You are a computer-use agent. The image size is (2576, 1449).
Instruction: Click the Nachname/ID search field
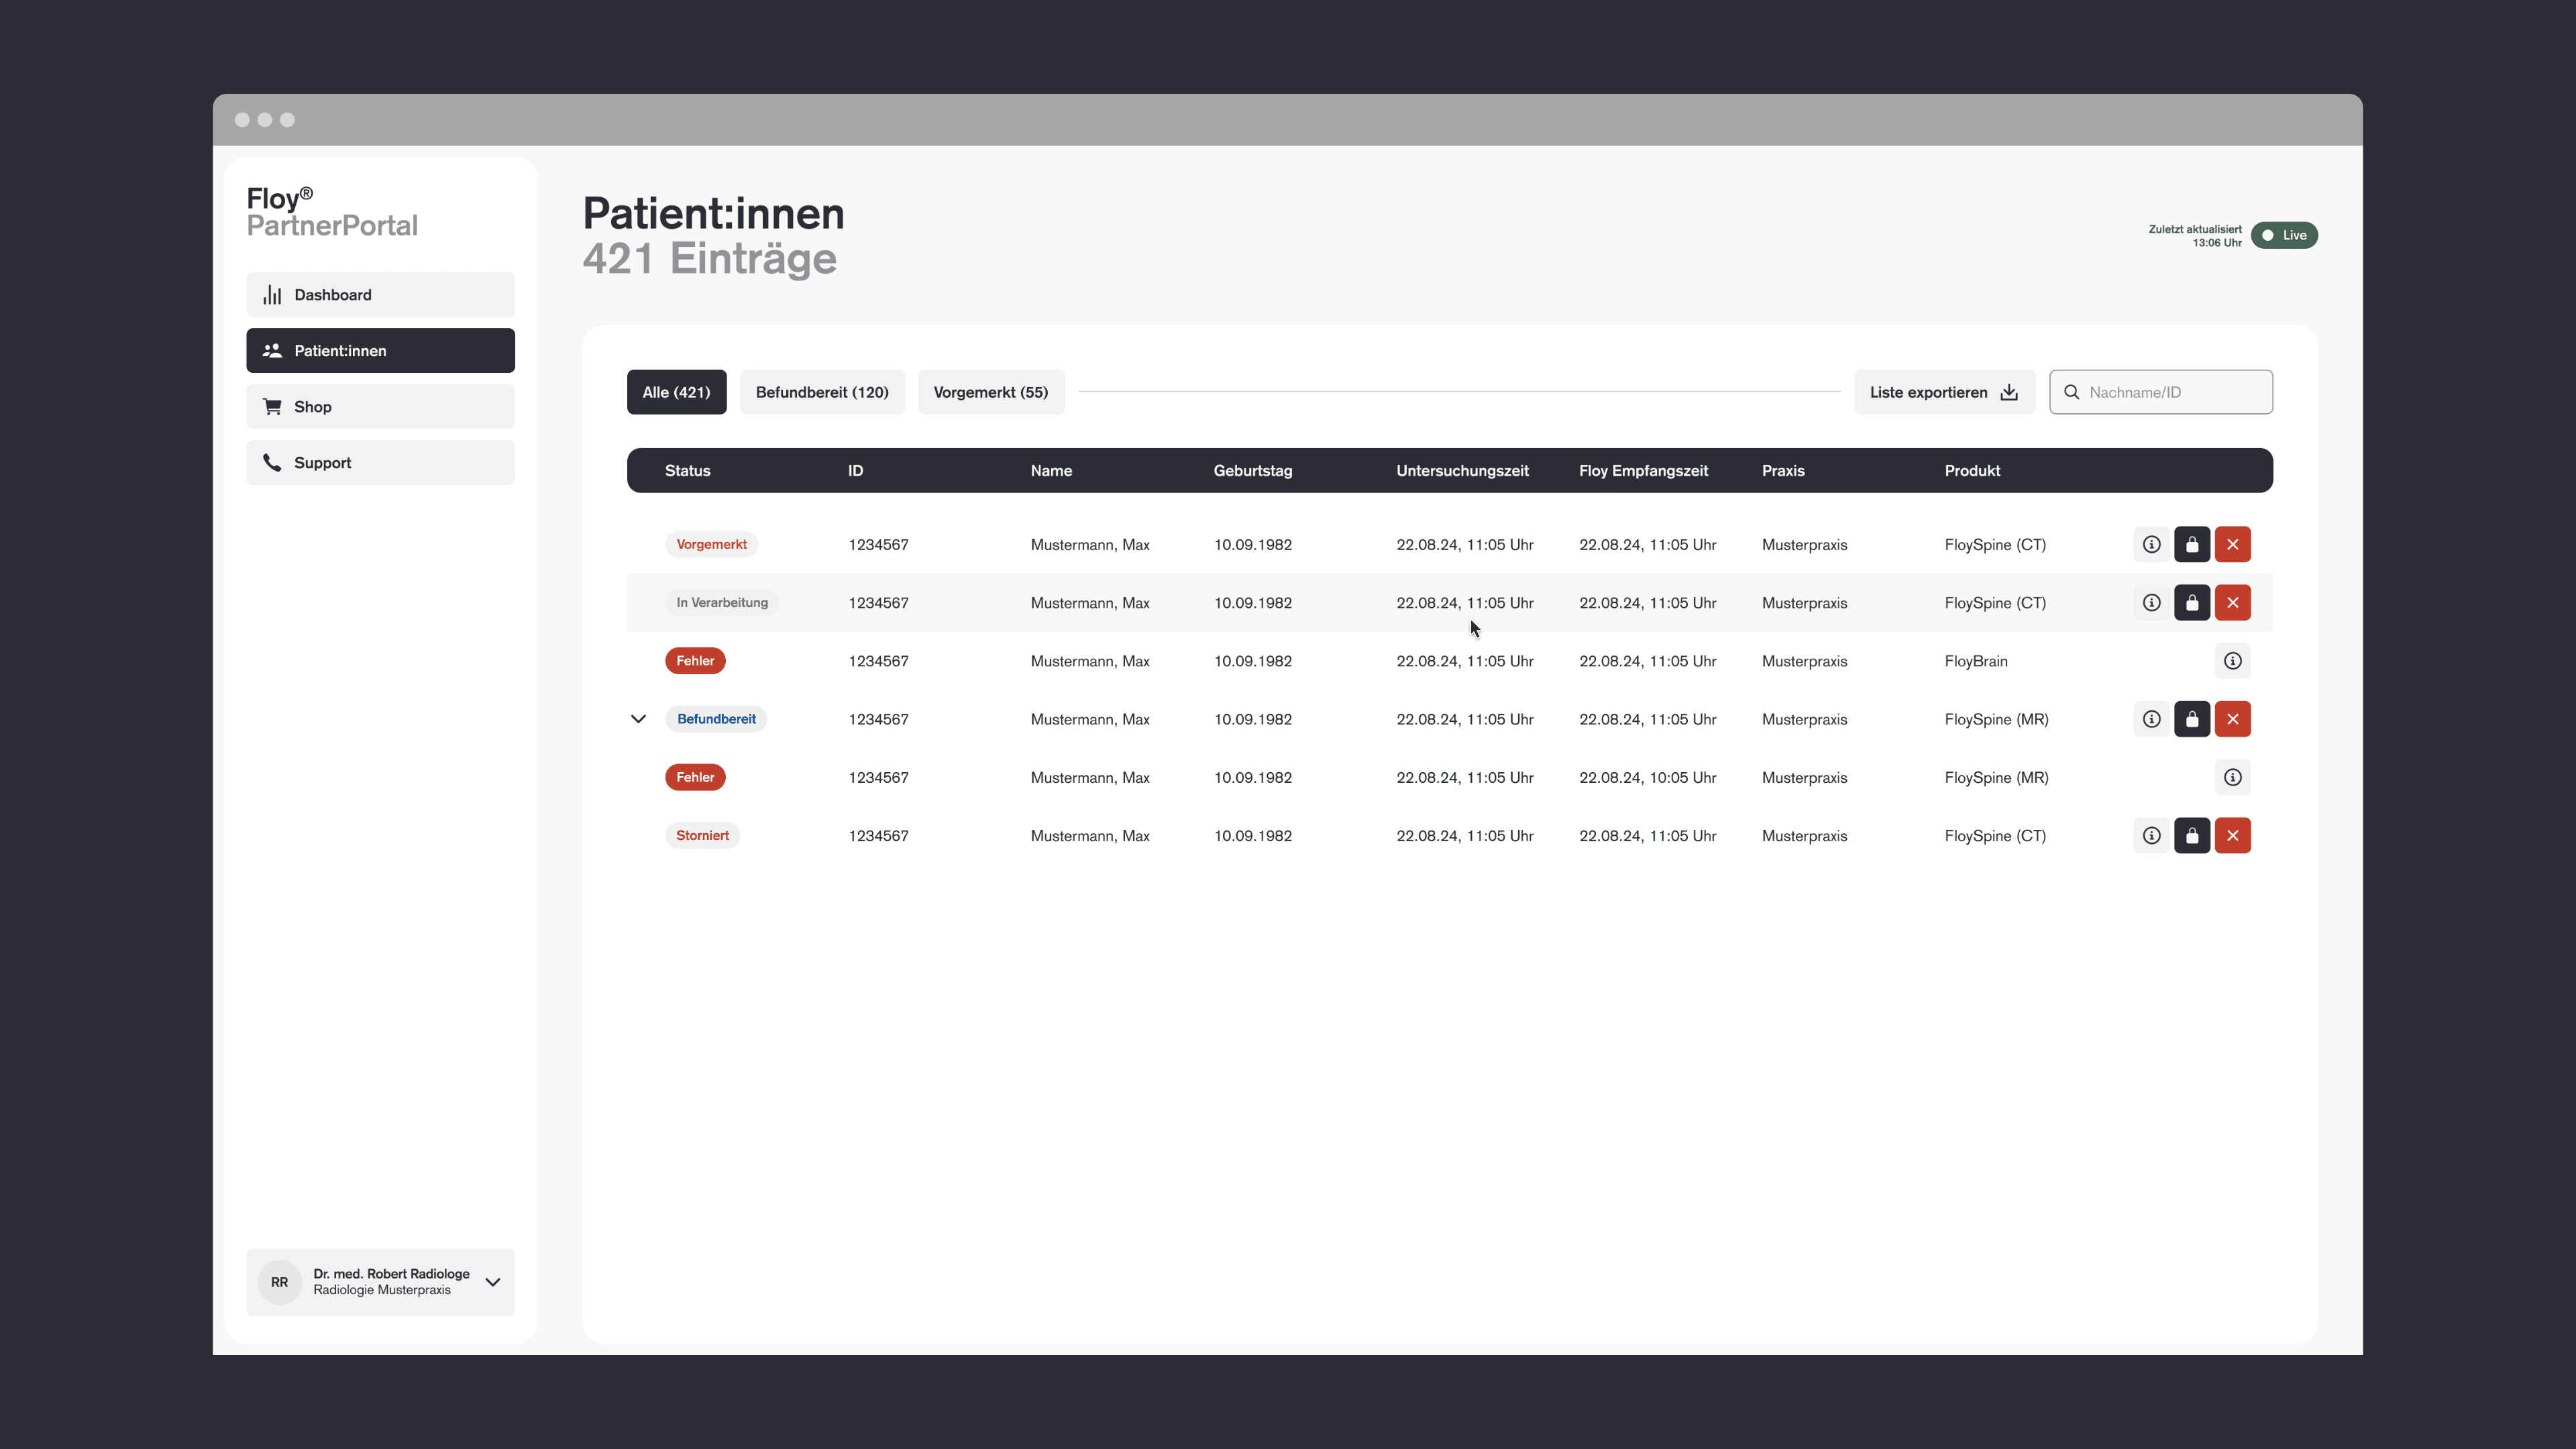pos(2170,392)
